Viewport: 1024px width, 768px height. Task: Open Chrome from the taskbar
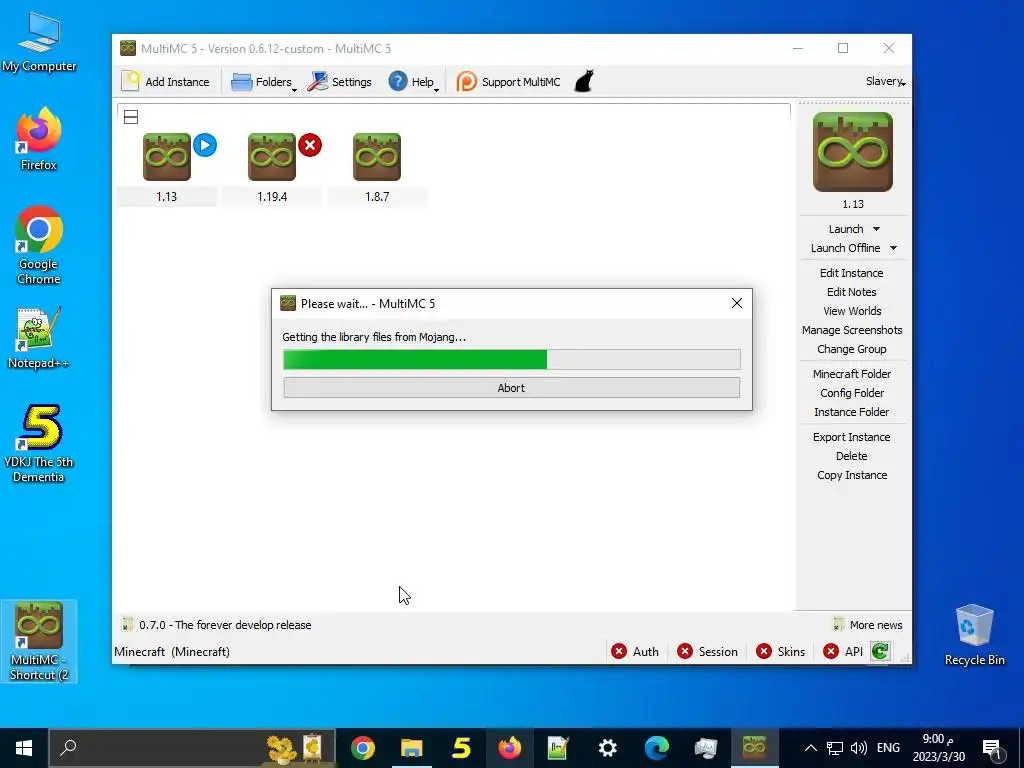pyautogui.click(x=362, y=748)
